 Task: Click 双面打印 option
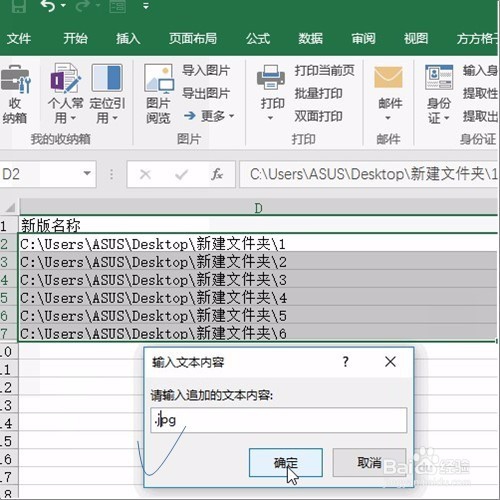point(319,116)
